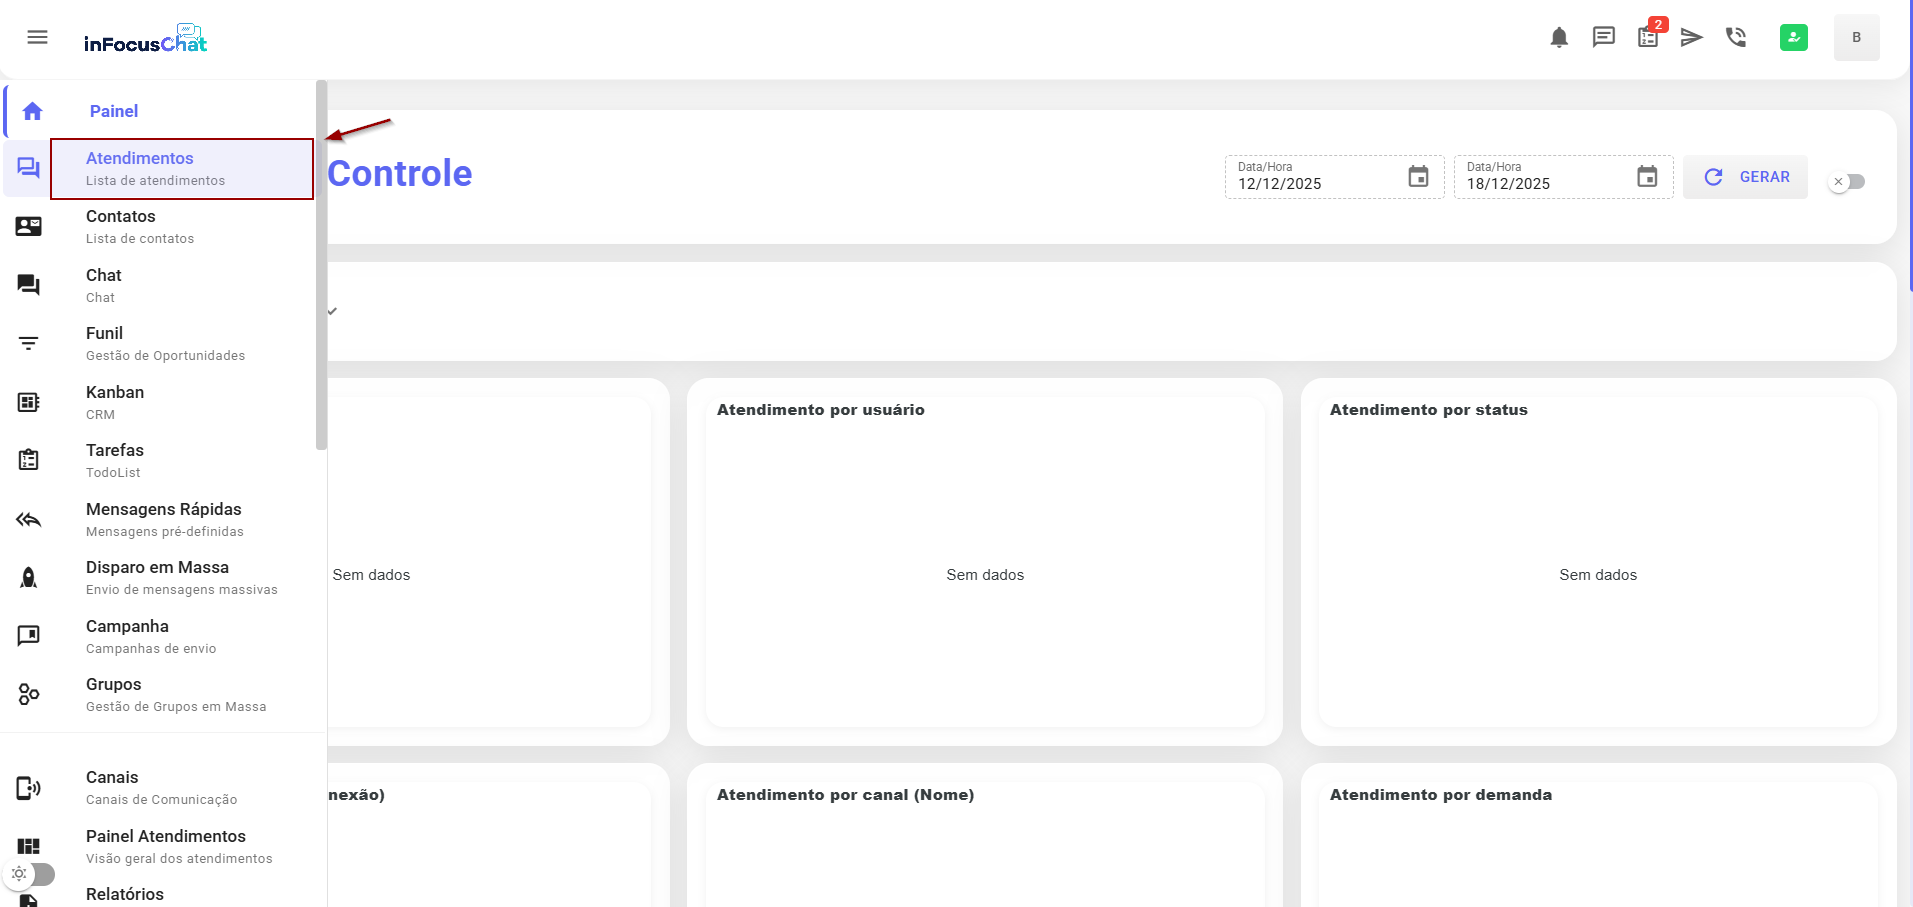Viewport: 1913px width, 907px height.
Task: Open the user avatar menu labeled B
Action: coord(1856,38)
